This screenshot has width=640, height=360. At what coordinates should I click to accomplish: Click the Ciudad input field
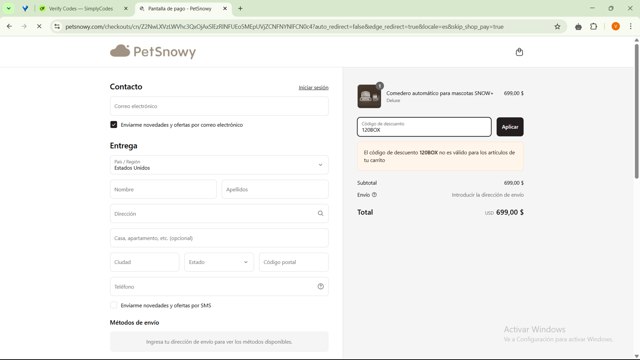point(144,262)
